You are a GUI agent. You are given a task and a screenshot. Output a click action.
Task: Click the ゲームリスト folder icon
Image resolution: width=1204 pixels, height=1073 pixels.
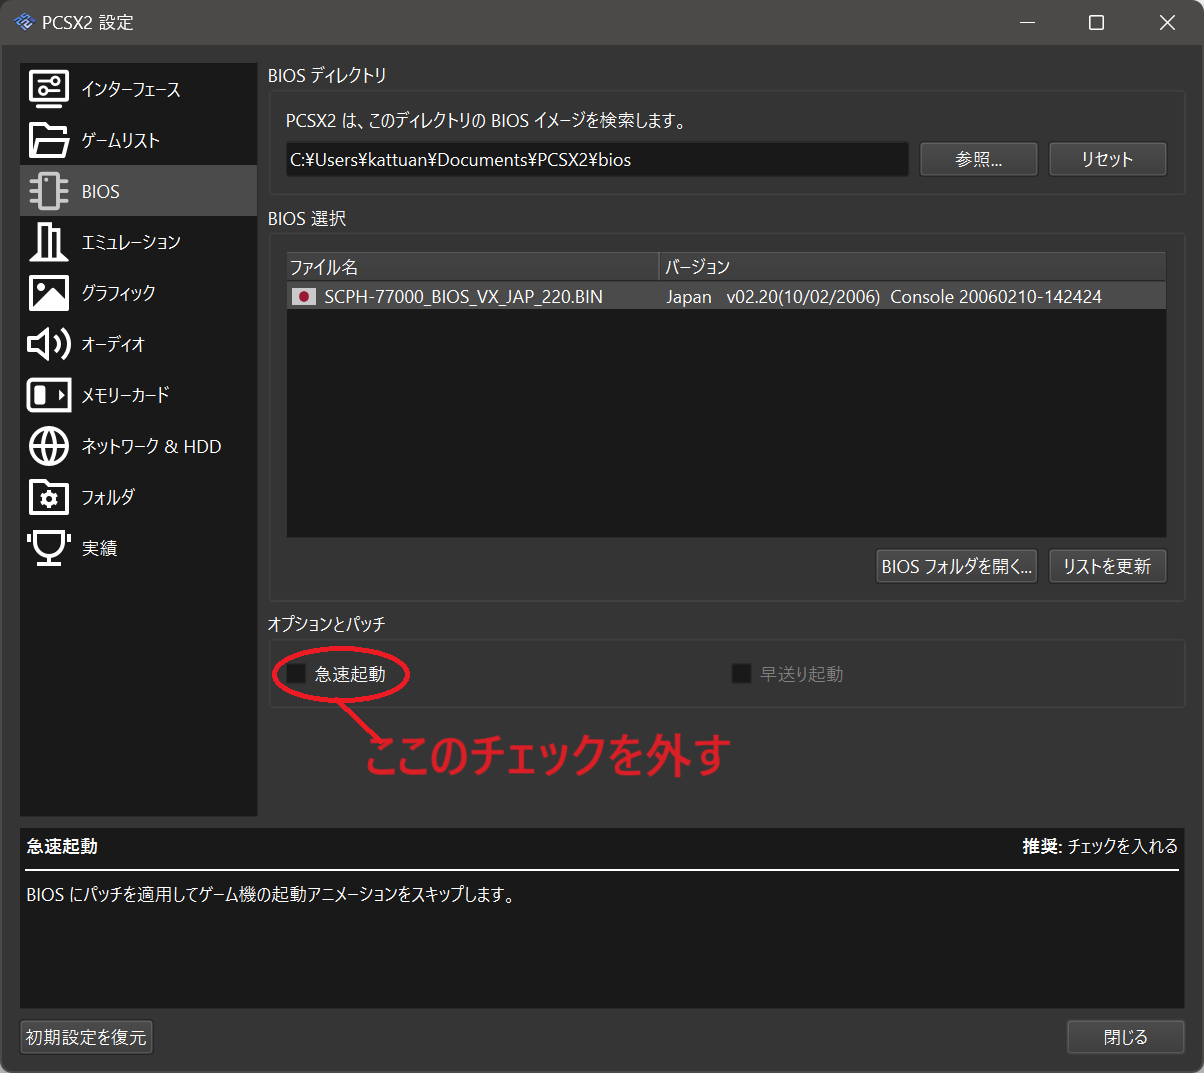[x=49, y=140]
